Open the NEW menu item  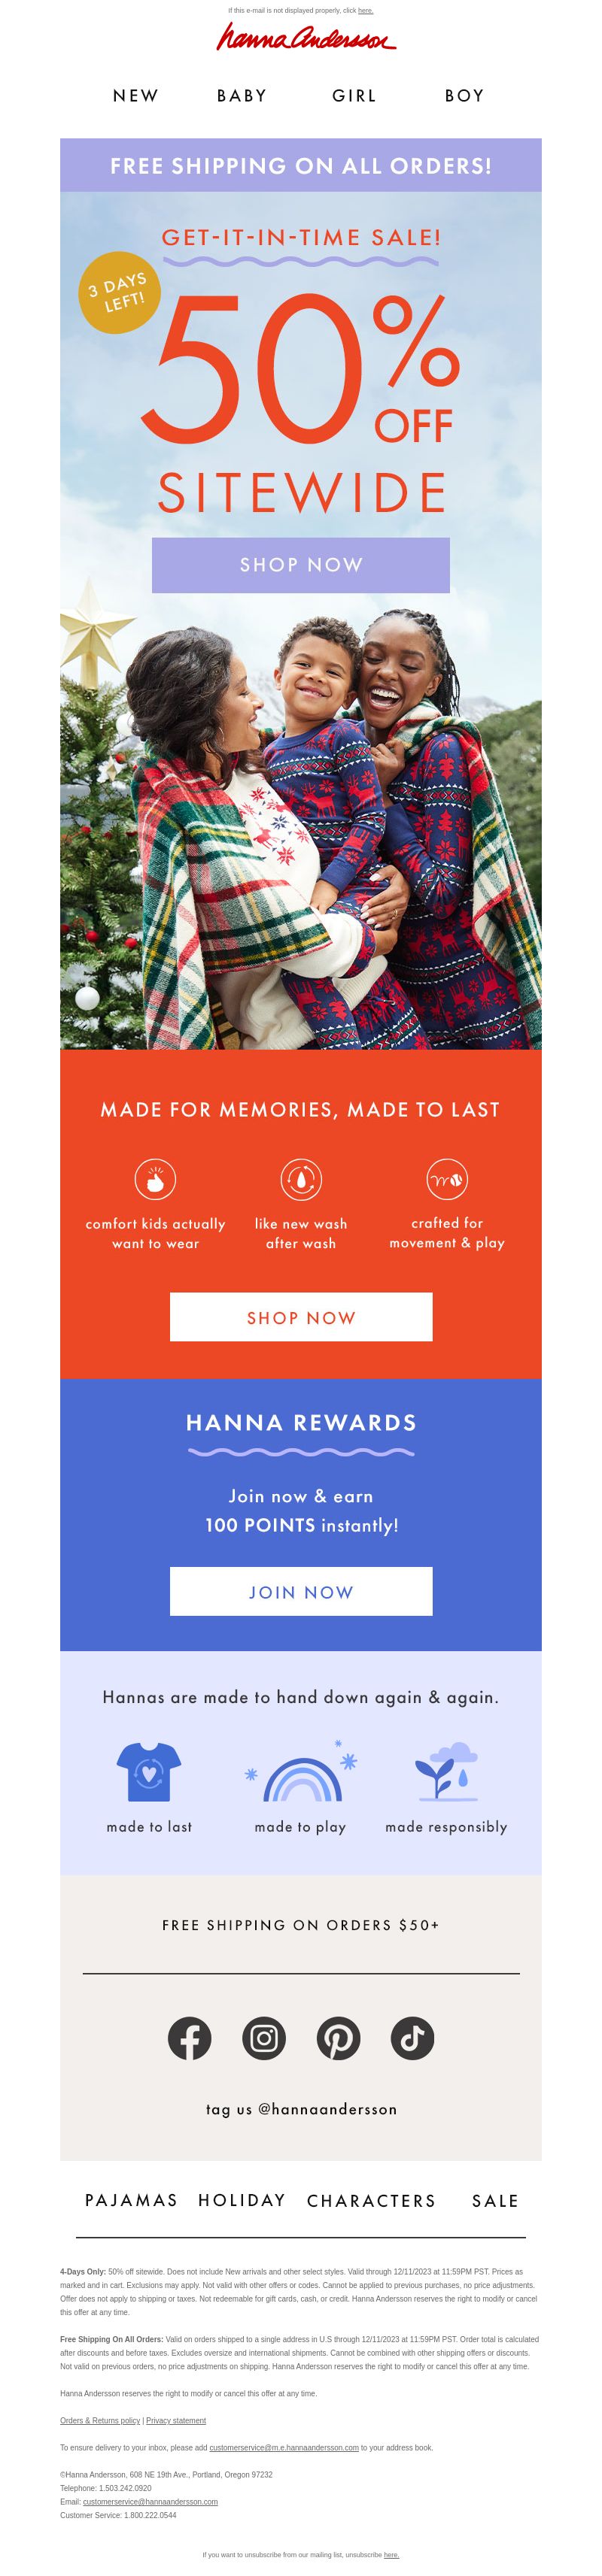pos(136,96)
